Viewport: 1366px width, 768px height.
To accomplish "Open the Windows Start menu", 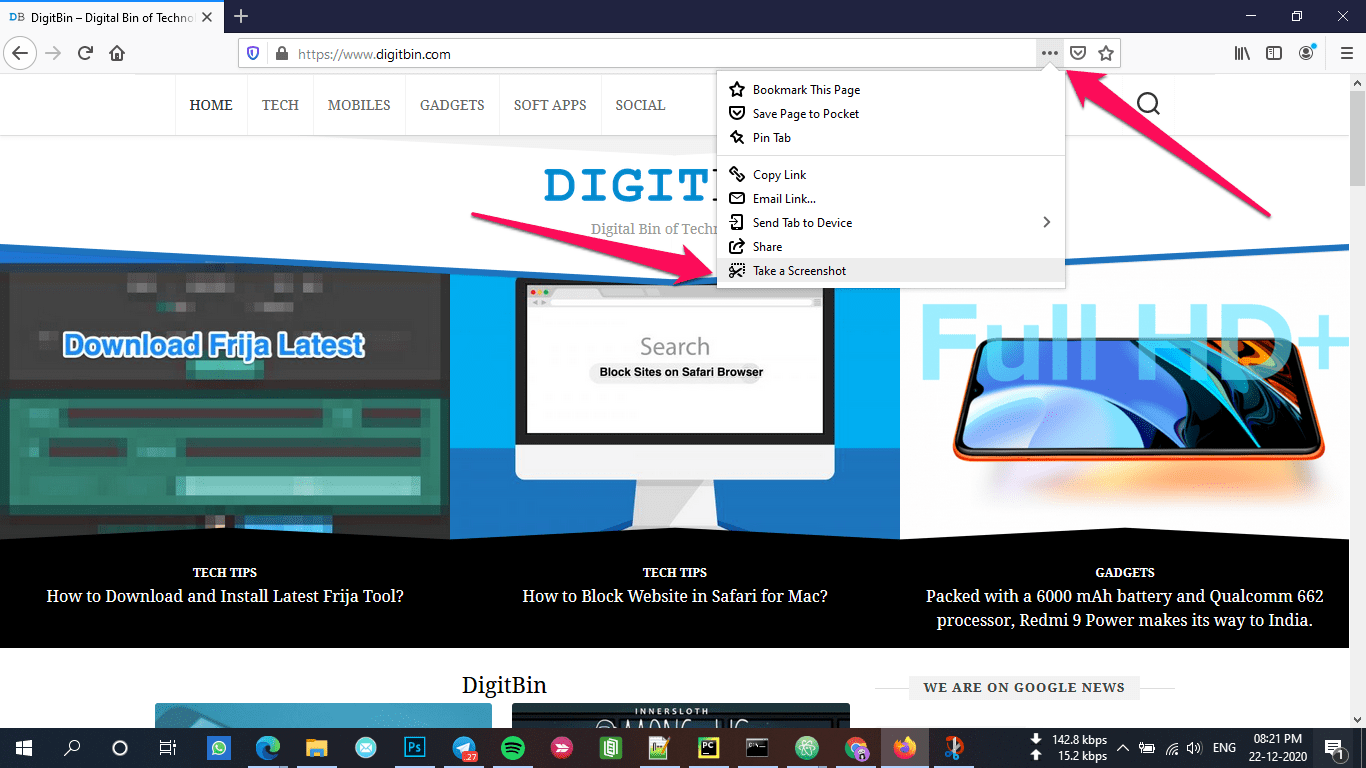I will [23, 748].
